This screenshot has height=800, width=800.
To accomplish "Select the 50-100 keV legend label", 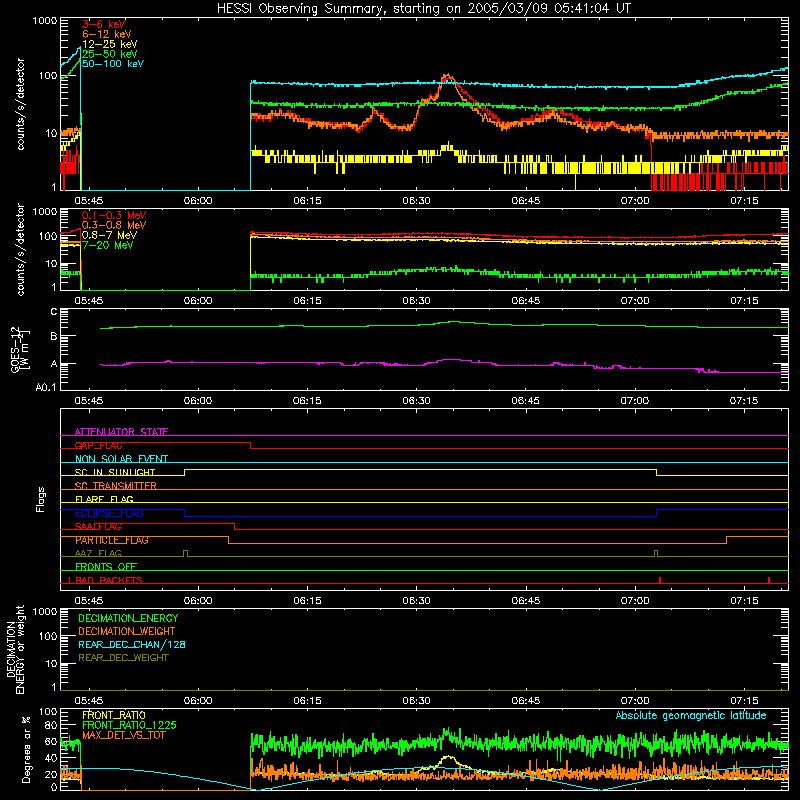I will pos(113,64).
